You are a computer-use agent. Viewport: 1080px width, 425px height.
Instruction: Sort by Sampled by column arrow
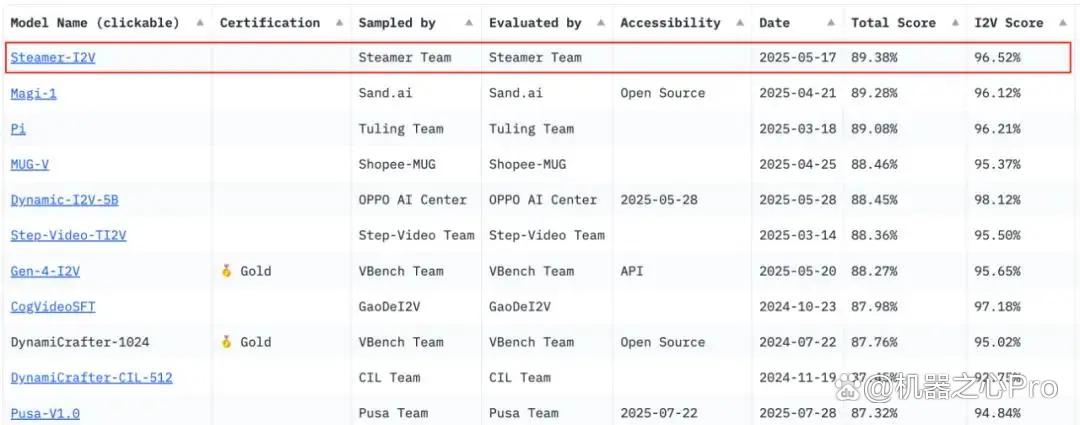469,23
